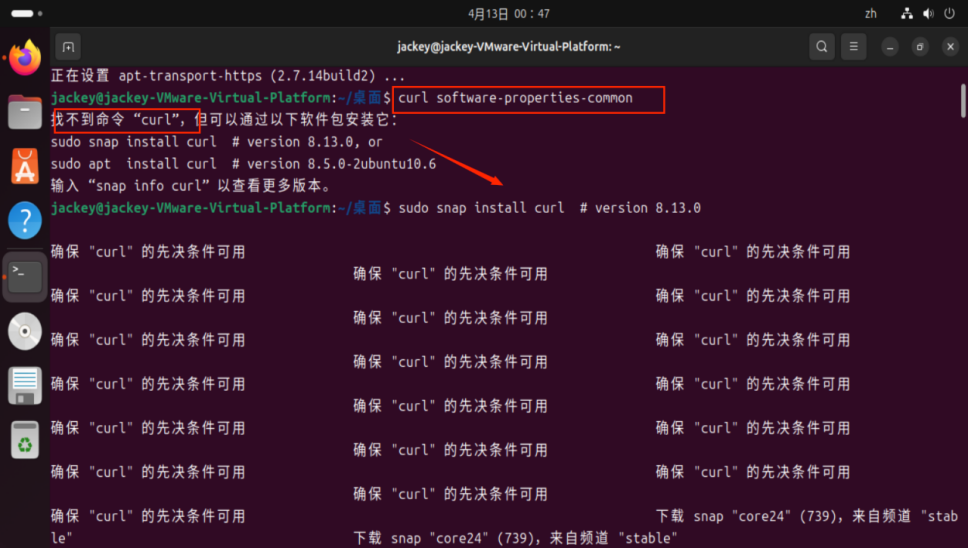Launch the App Center from the dock

pos(25,166)
